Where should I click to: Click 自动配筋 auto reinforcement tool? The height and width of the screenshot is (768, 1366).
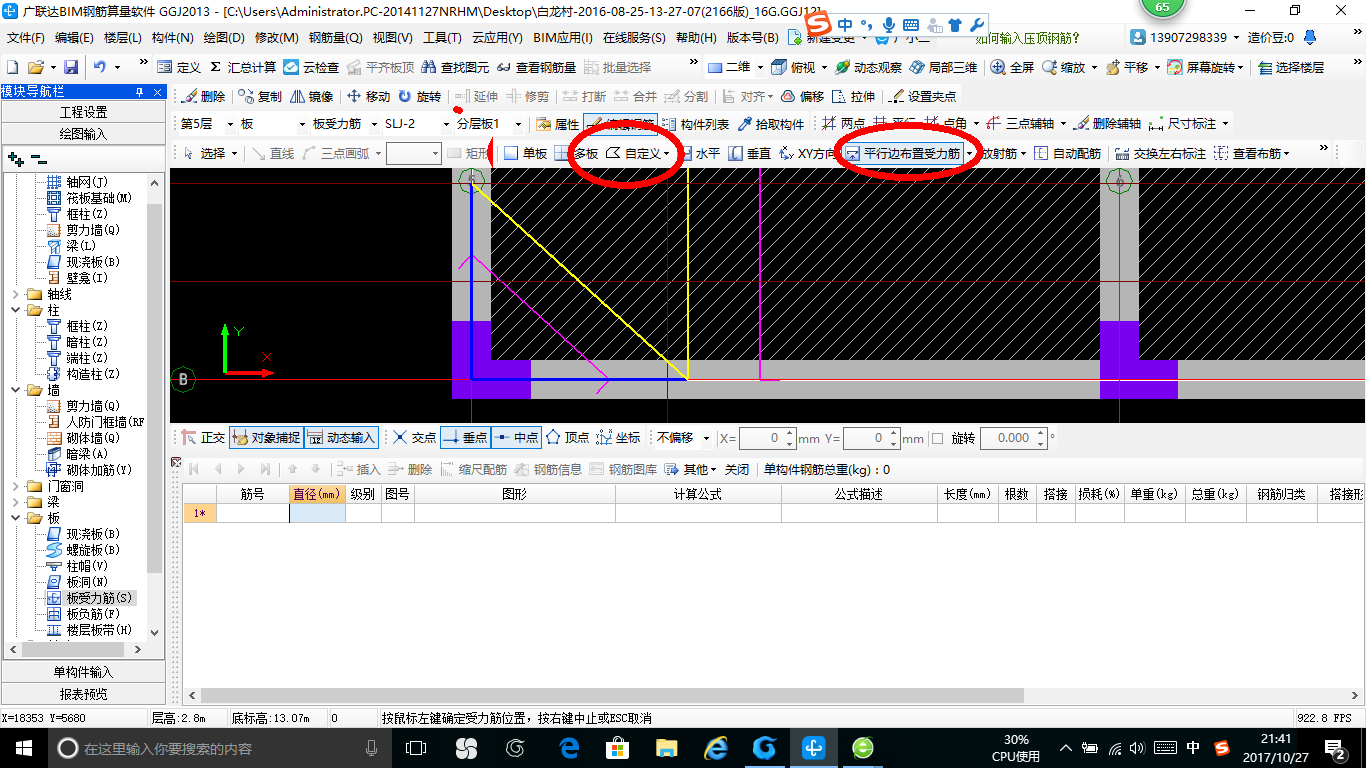coord(1067,153)
